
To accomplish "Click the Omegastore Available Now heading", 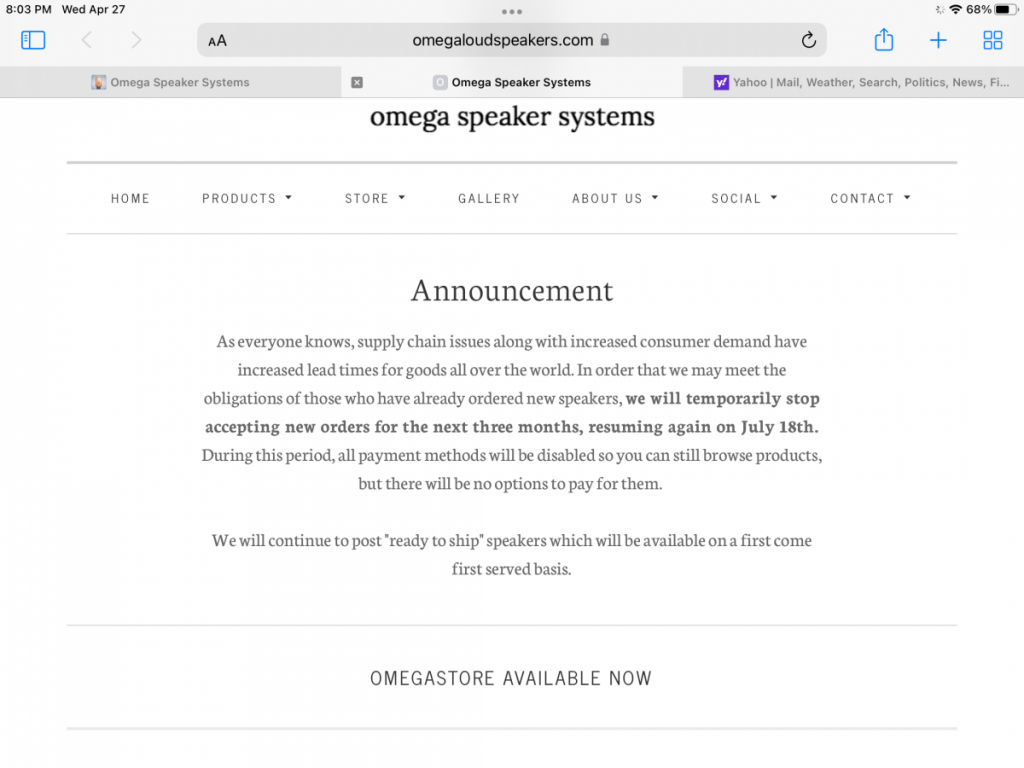I will pos(511,679).
